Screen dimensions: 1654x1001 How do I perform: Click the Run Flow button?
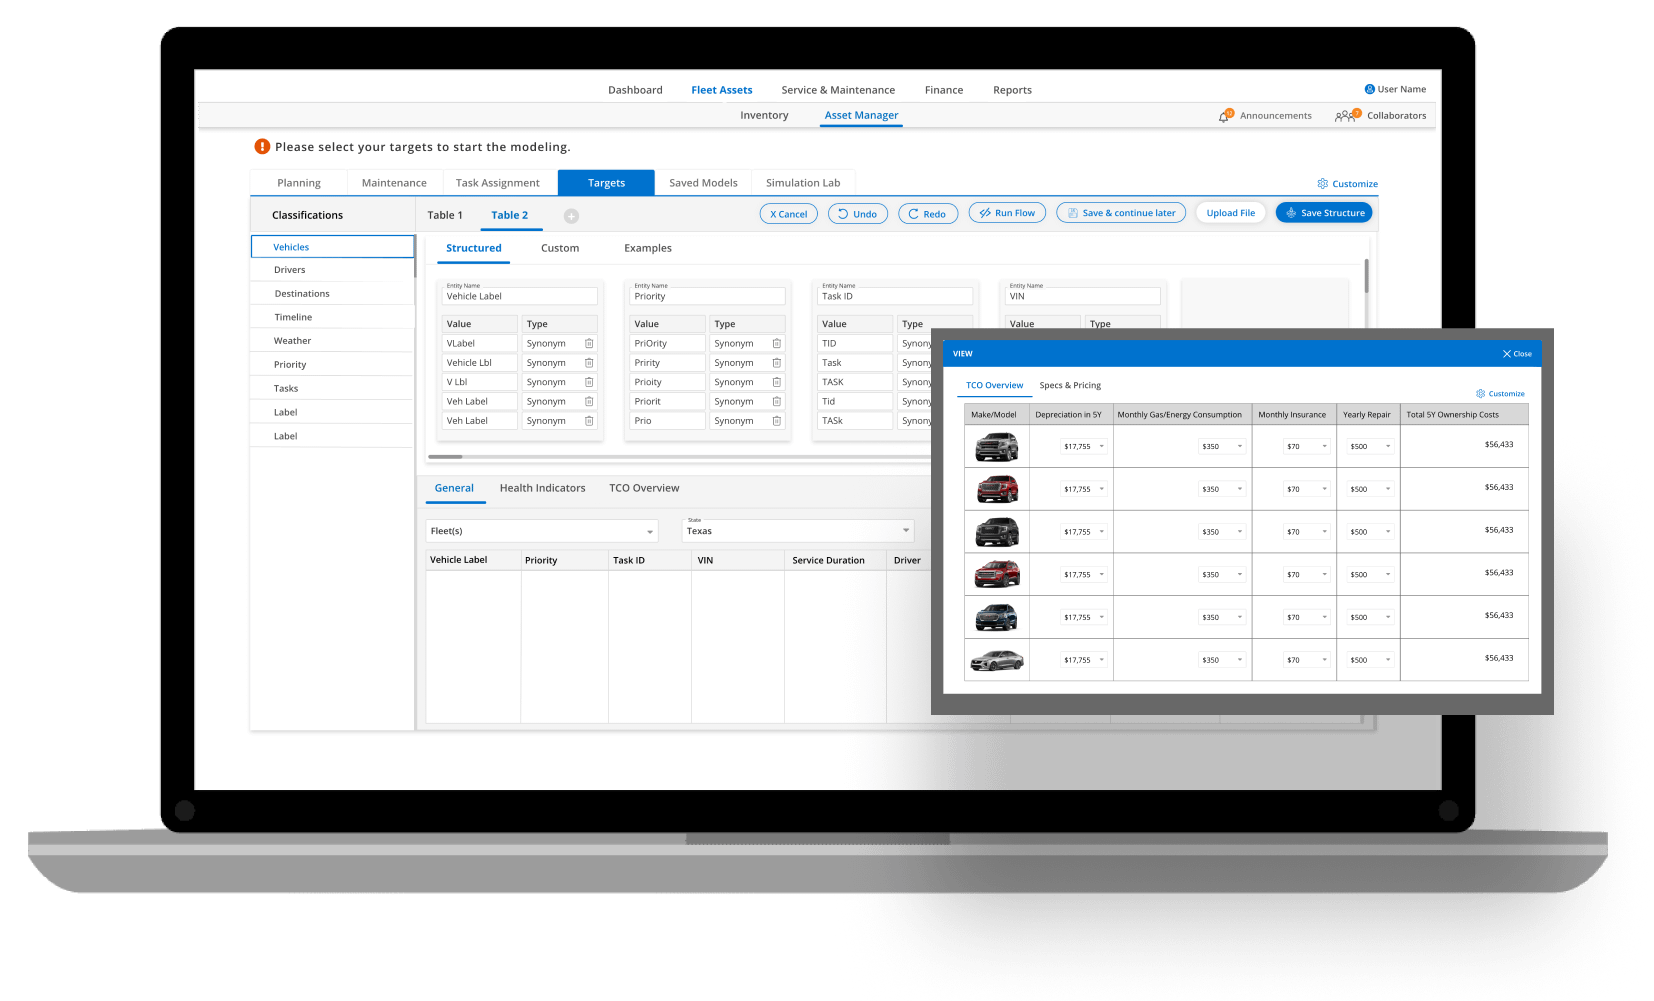point(1007,213)
